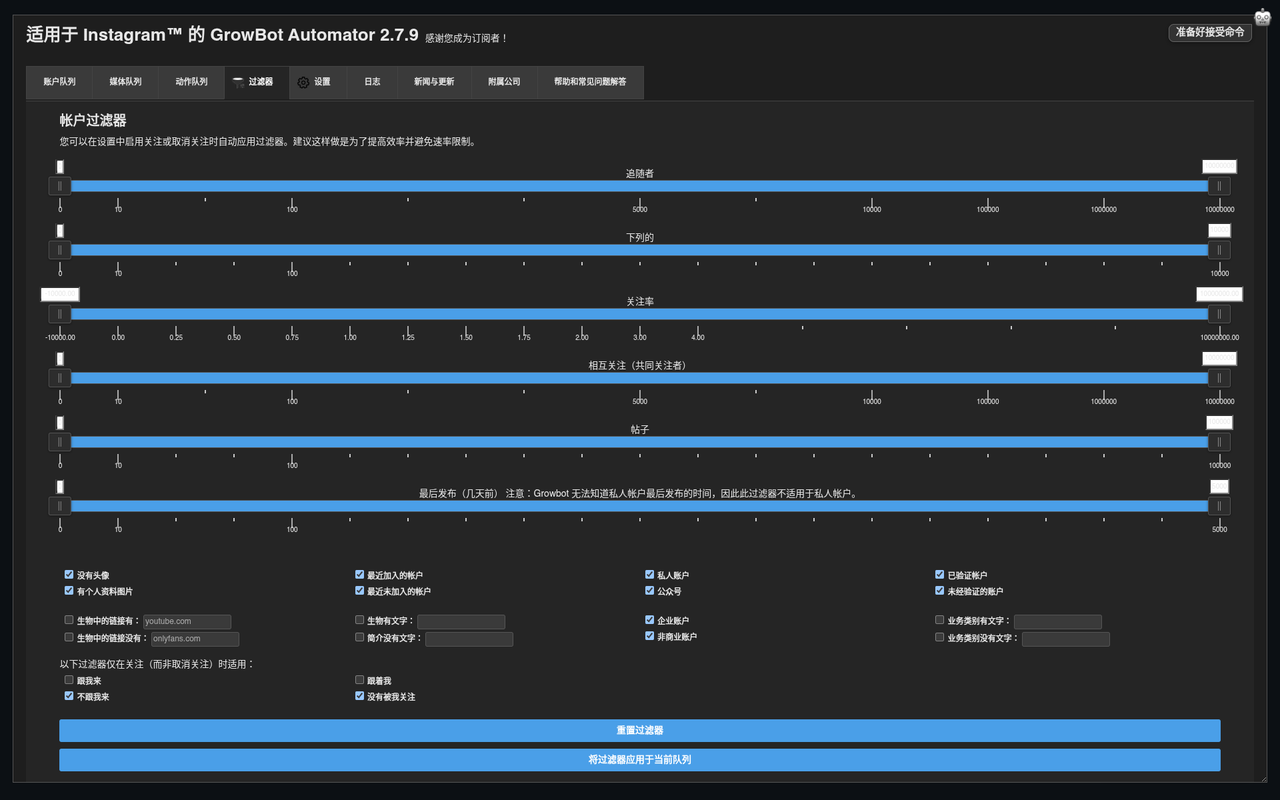Click the 准备好接受命令 status button
This screenshot has height=800, width=1280.
(x=1210, y=32)
